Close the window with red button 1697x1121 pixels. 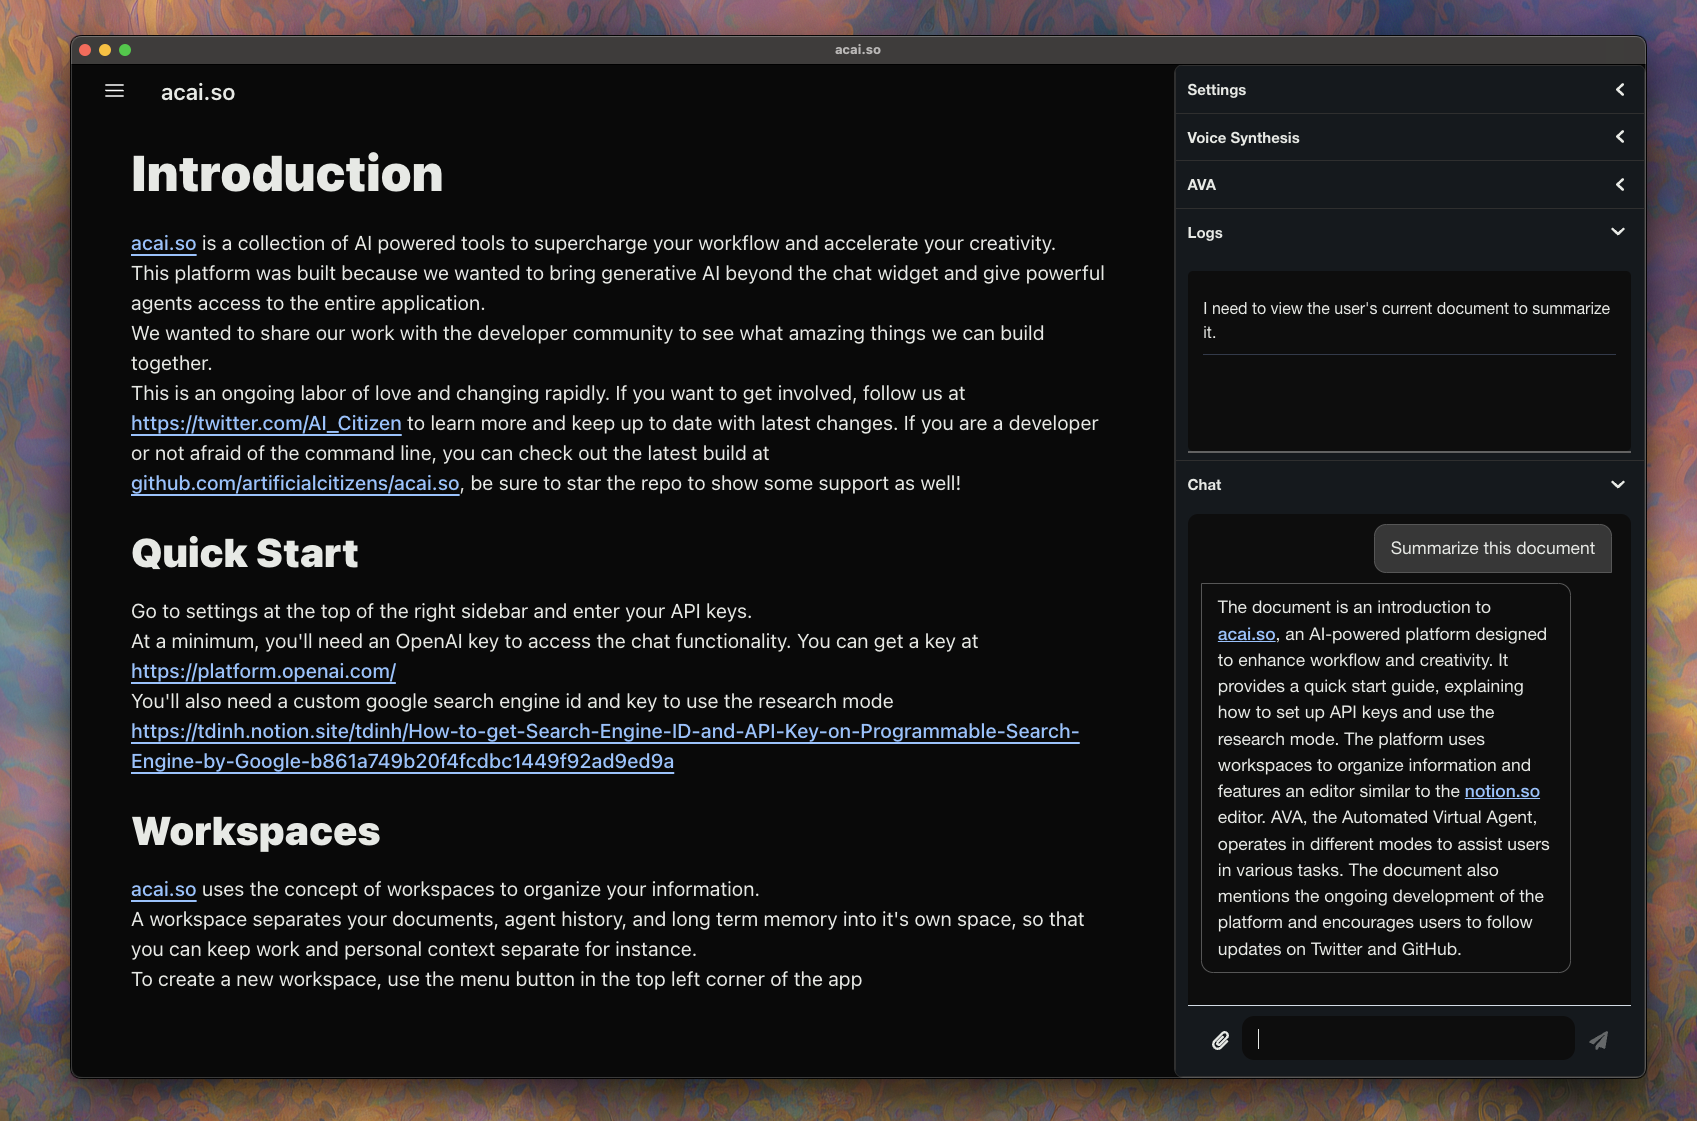click(x=85, y=50)
